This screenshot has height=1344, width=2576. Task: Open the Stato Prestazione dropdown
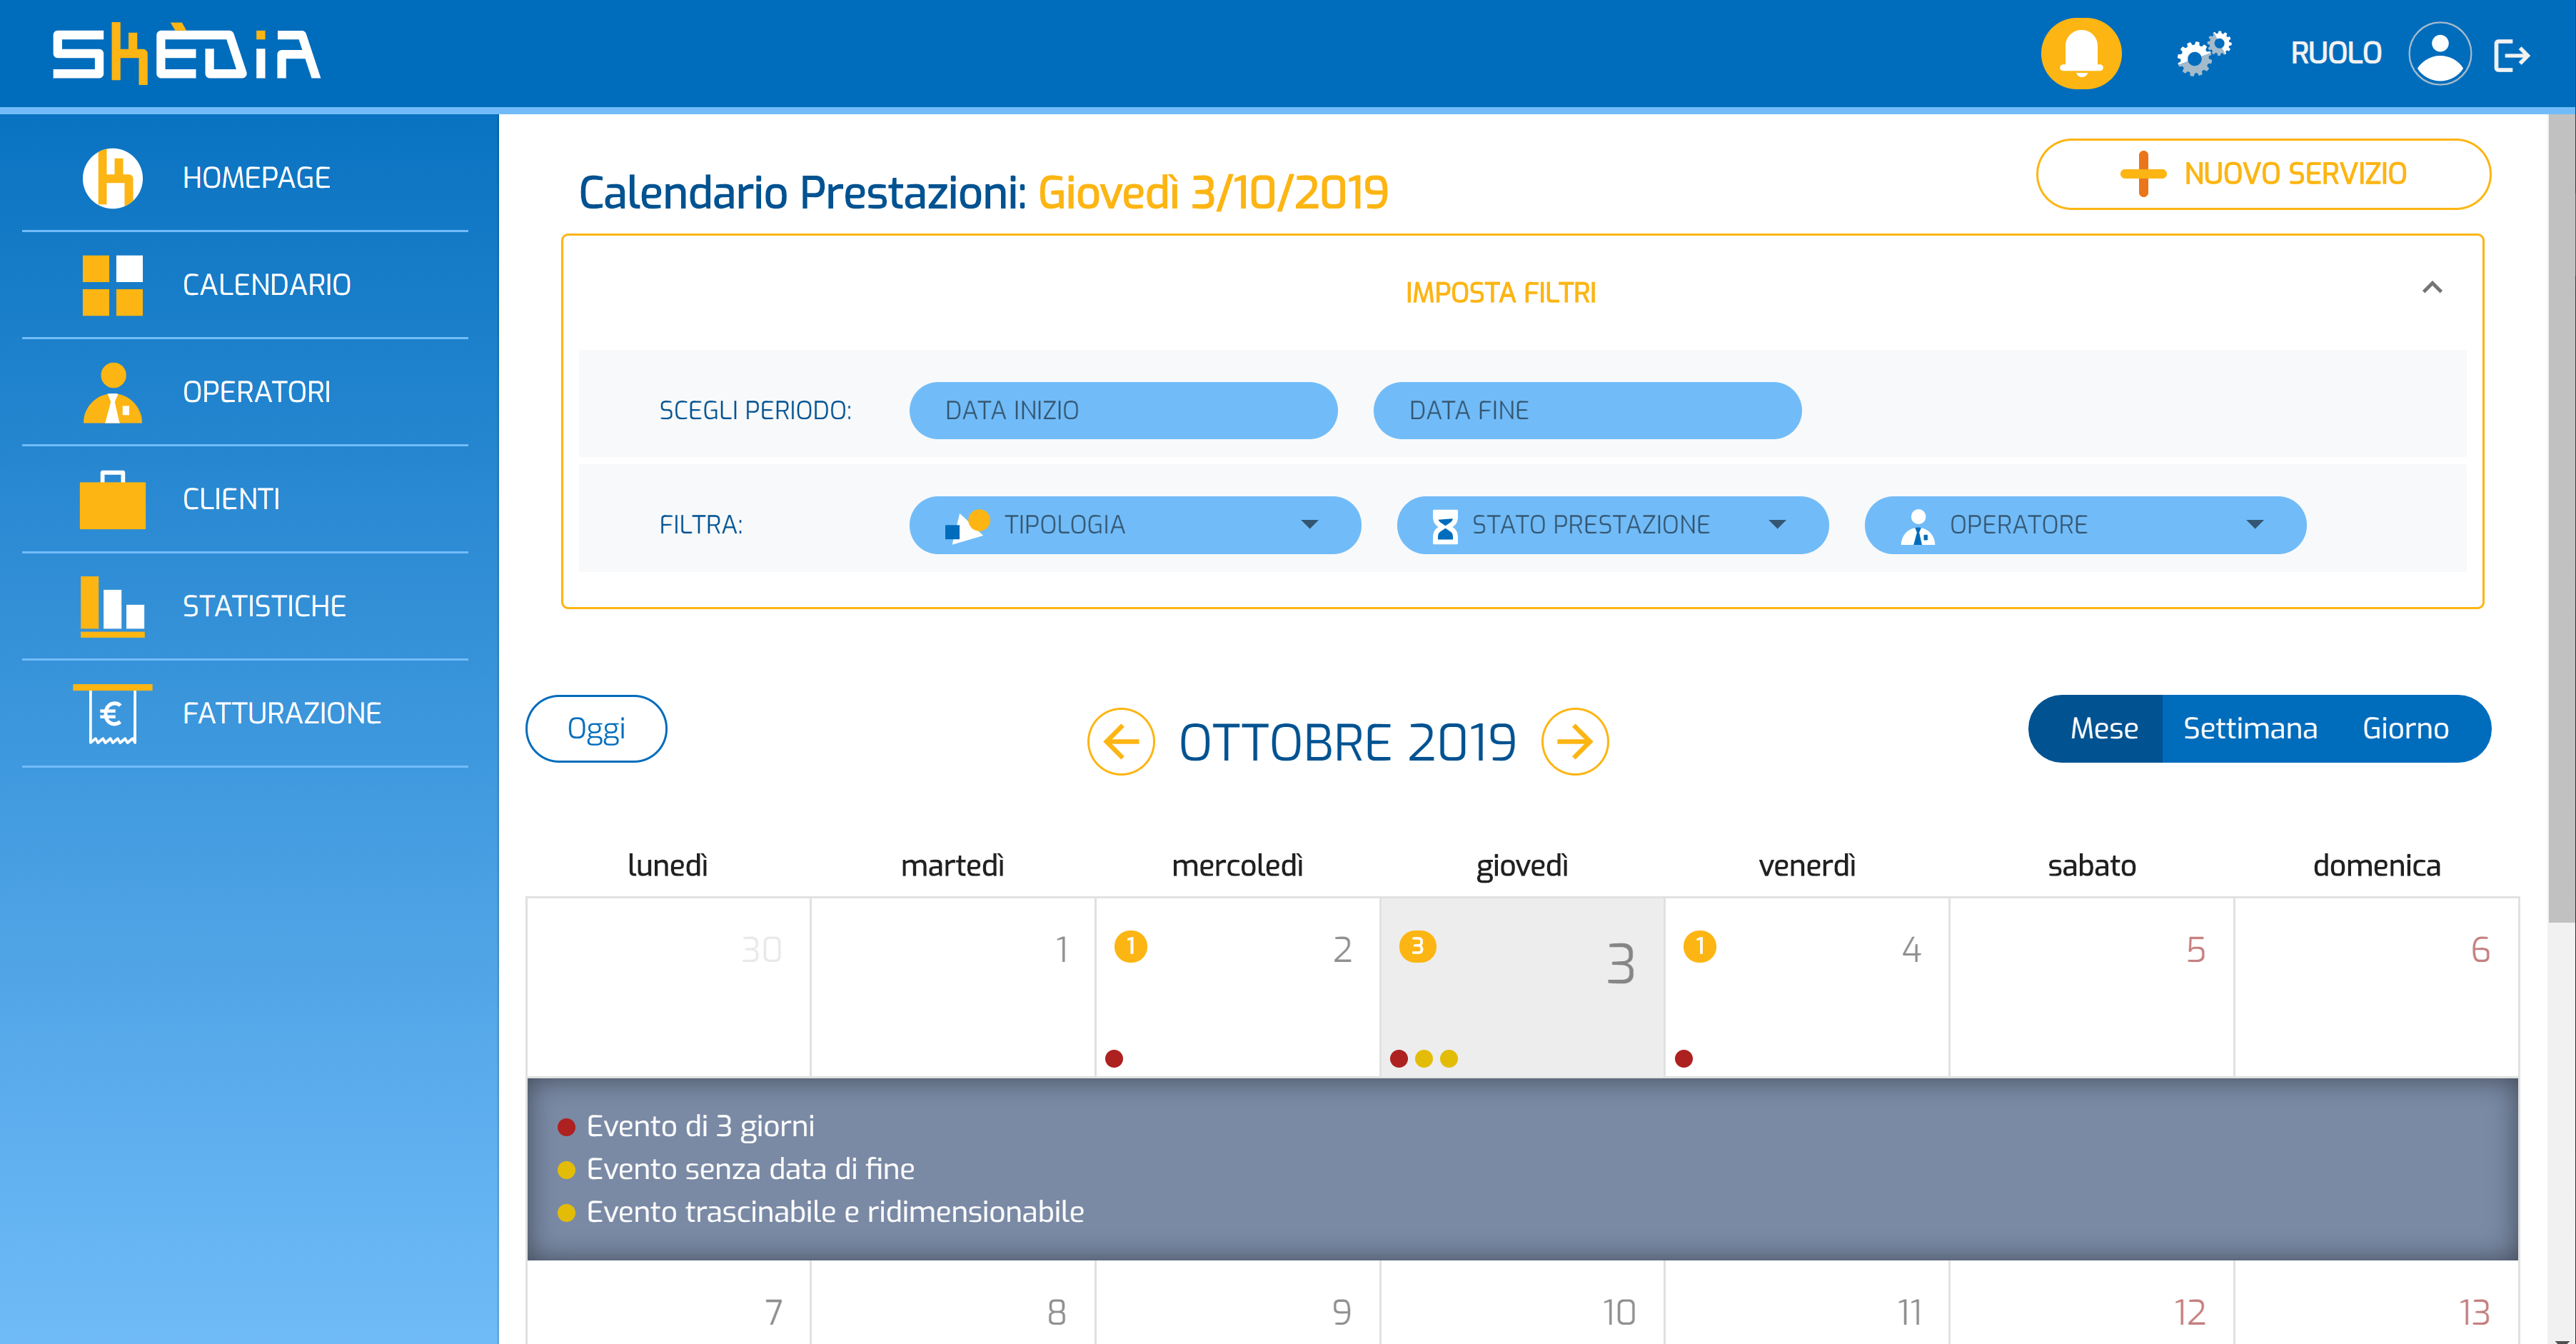1612,524
